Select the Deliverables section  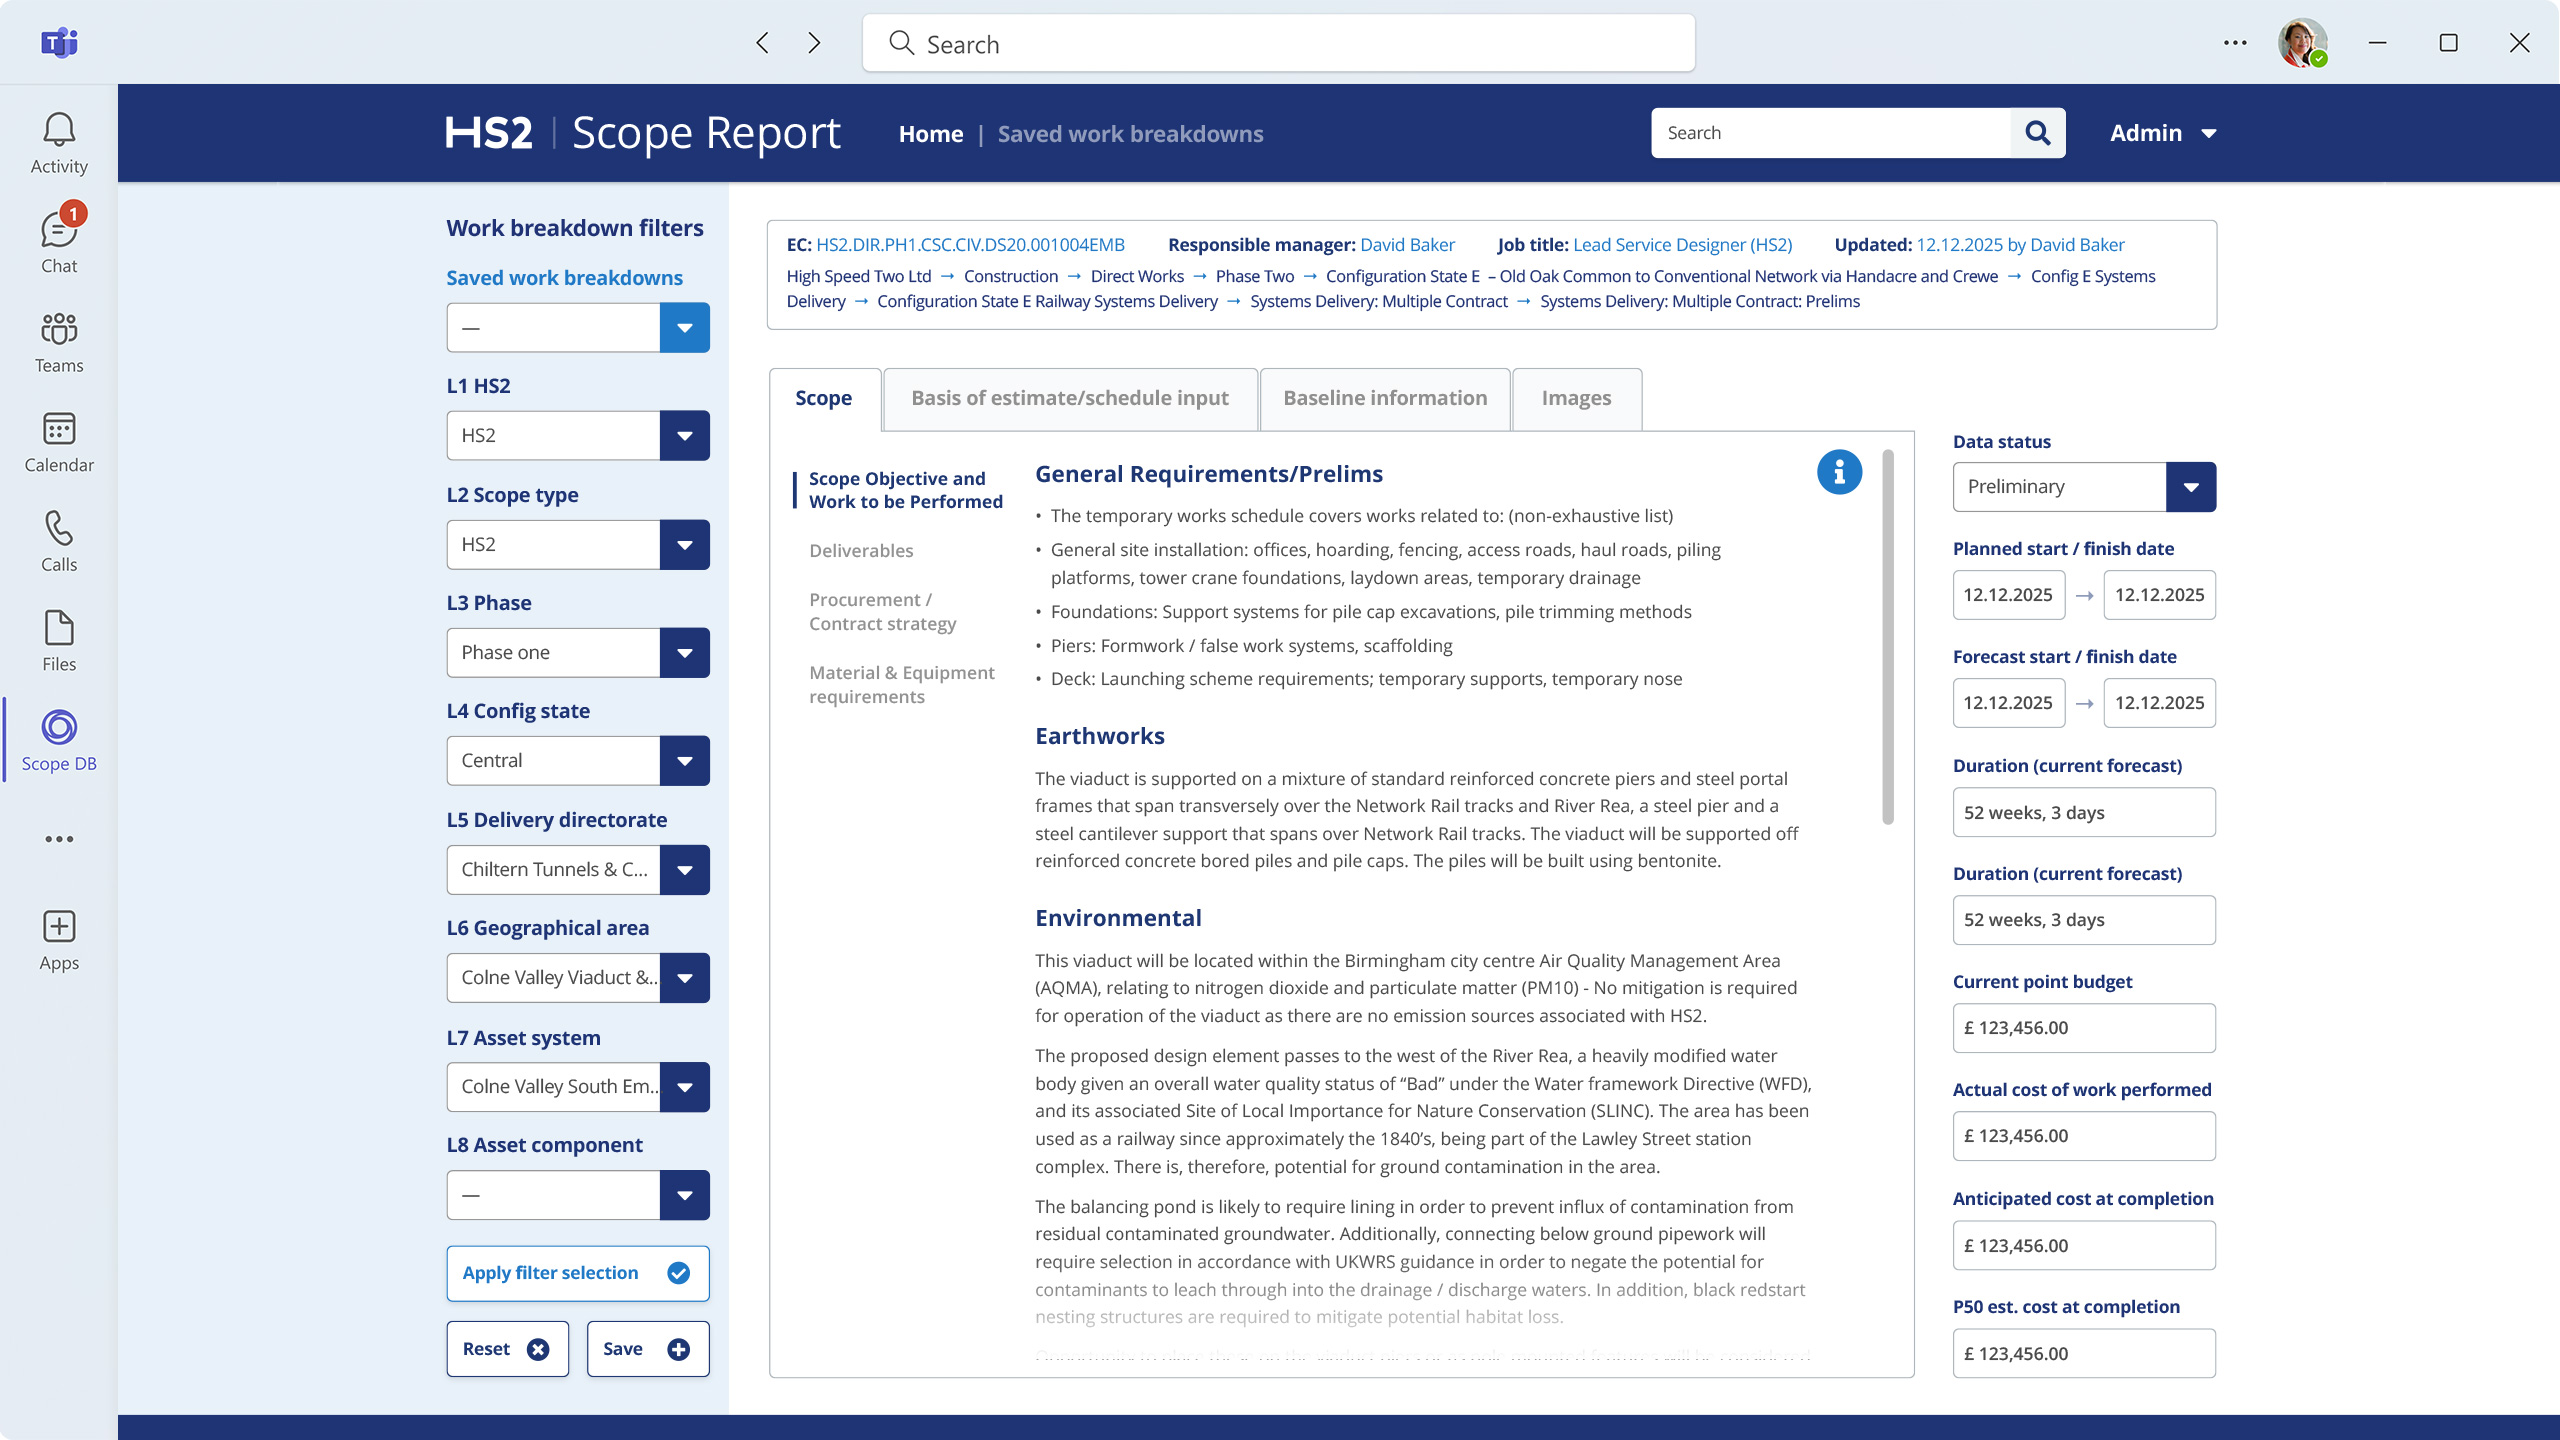(x=861, y=551)
